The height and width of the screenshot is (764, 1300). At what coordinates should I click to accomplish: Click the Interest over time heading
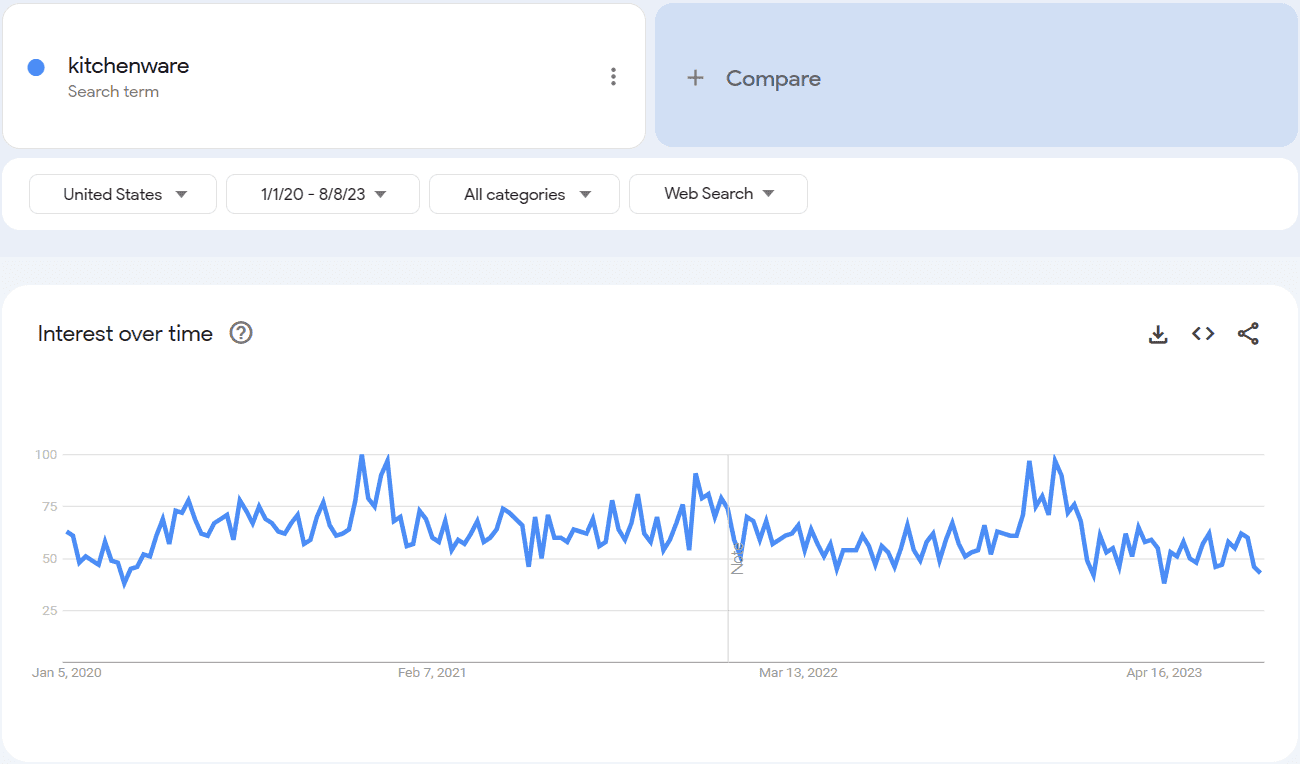click(125, 334)
